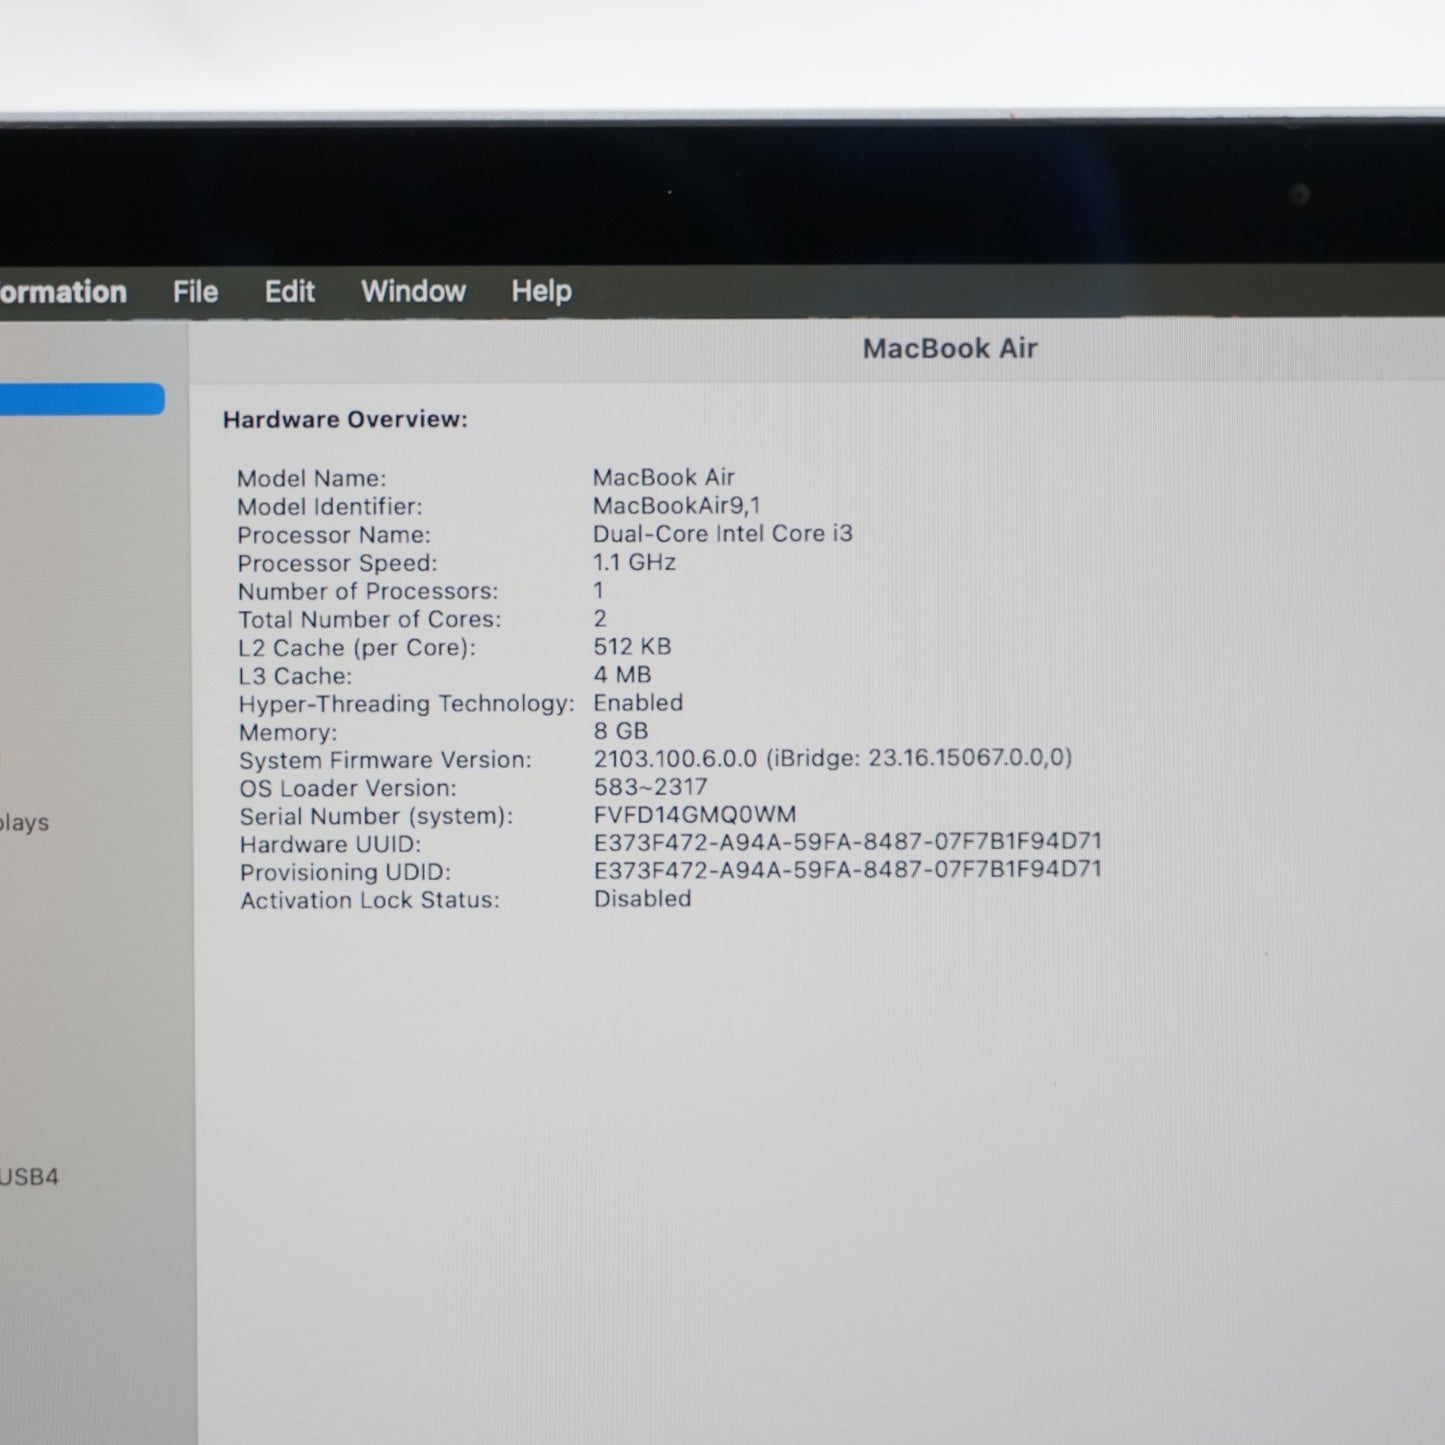This screenshot has height=1445, width=1445.
Task: Select the serial number FVFD14GMQ0WM
Action: tap(695, 815)
